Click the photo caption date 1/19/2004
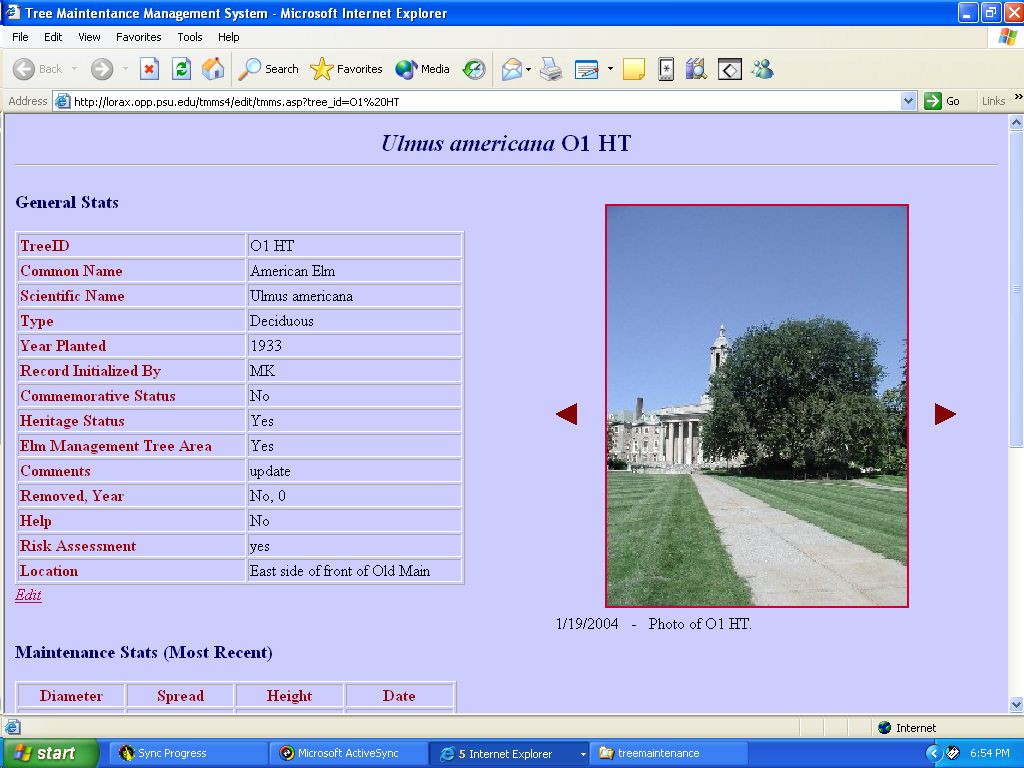1024x768 pixels. click(x=587, y=624)
